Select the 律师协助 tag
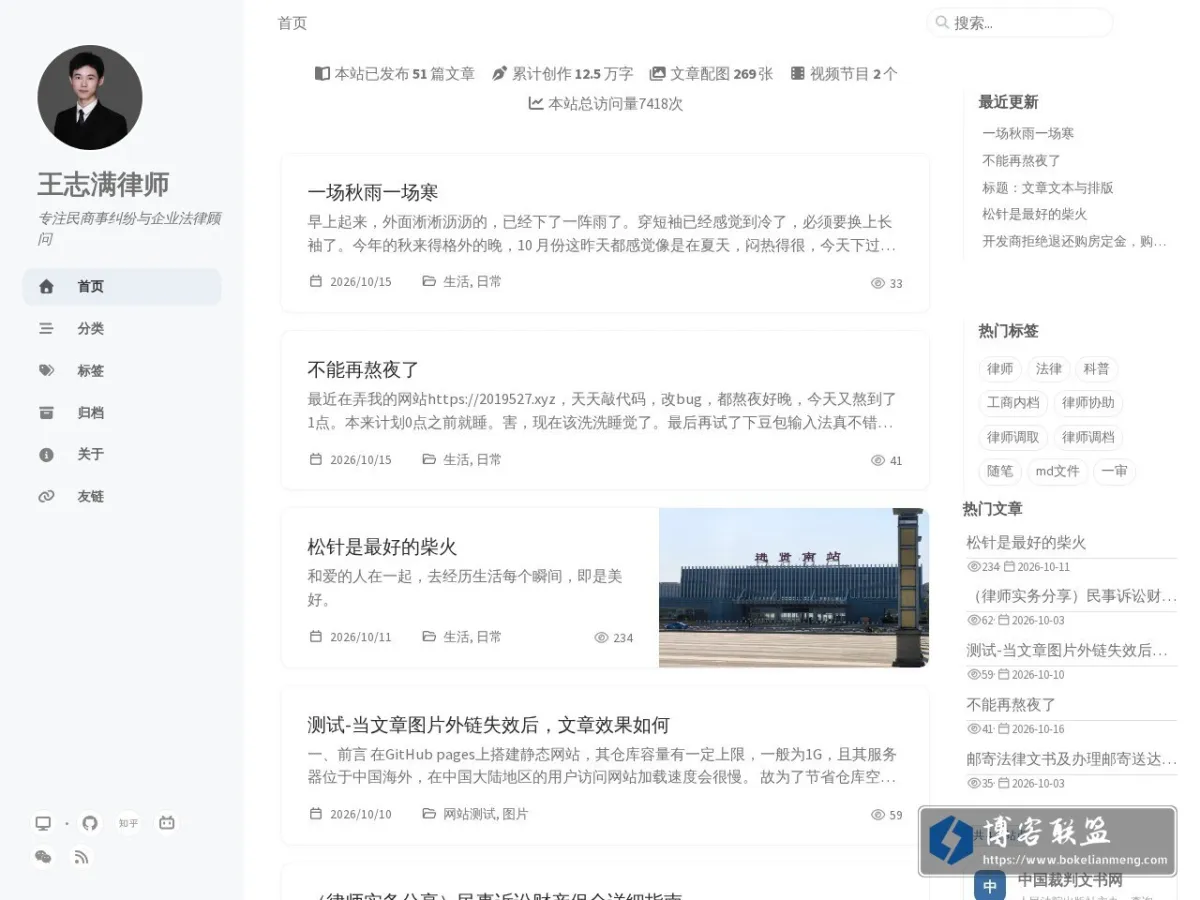 coord(1088,403)
